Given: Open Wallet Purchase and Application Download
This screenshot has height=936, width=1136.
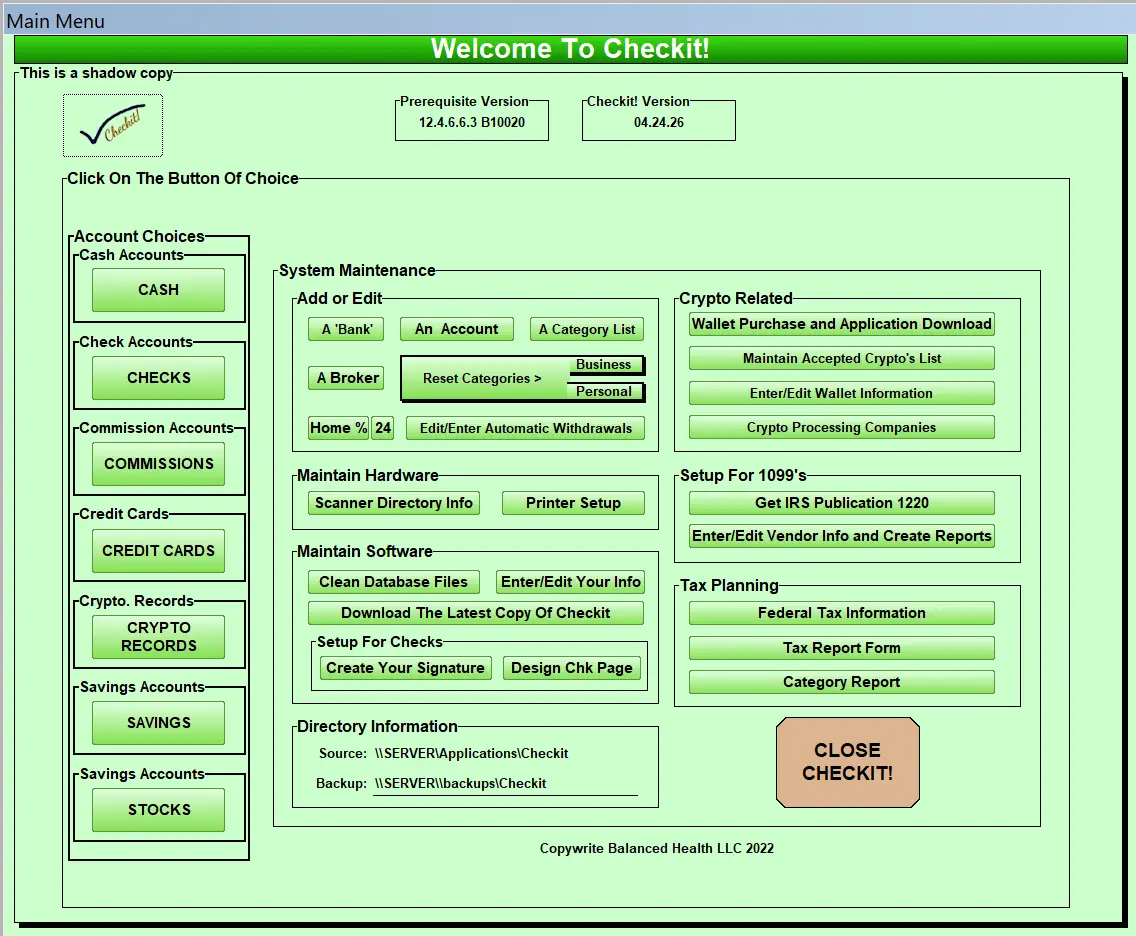Looking at the screenshot, I should (841, 325).
